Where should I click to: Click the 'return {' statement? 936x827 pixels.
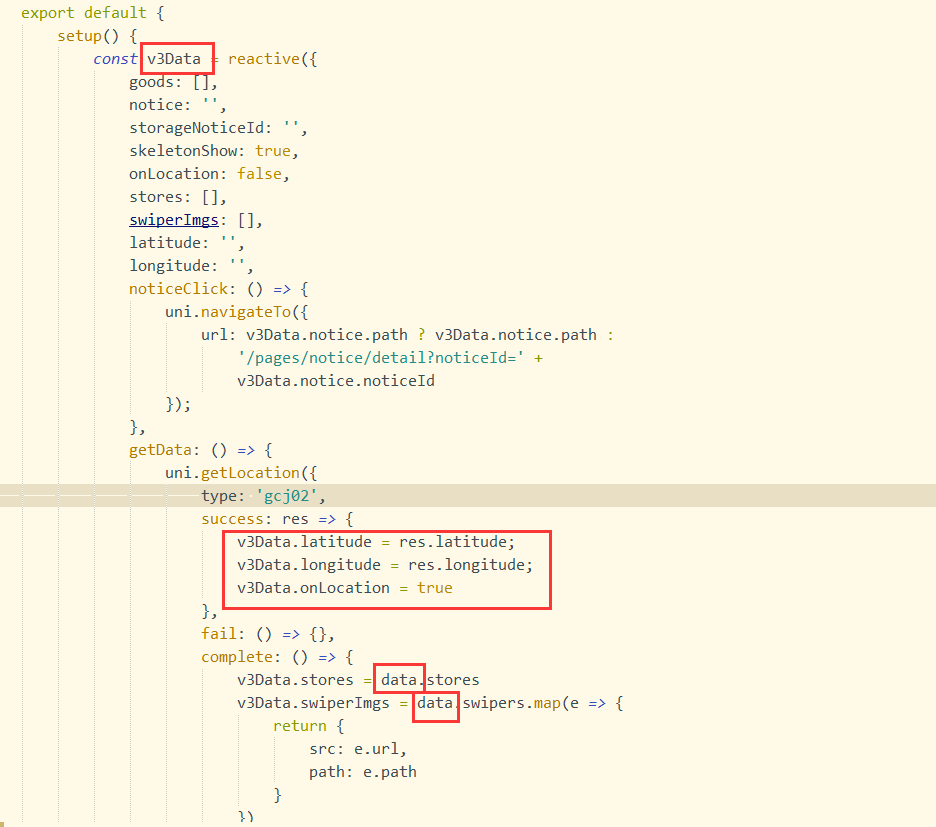pos(308,725)
